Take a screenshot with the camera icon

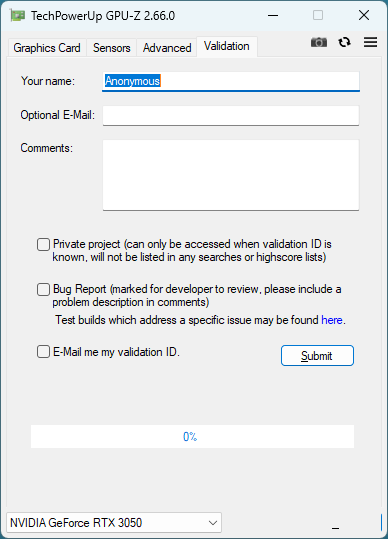point(319,42)
